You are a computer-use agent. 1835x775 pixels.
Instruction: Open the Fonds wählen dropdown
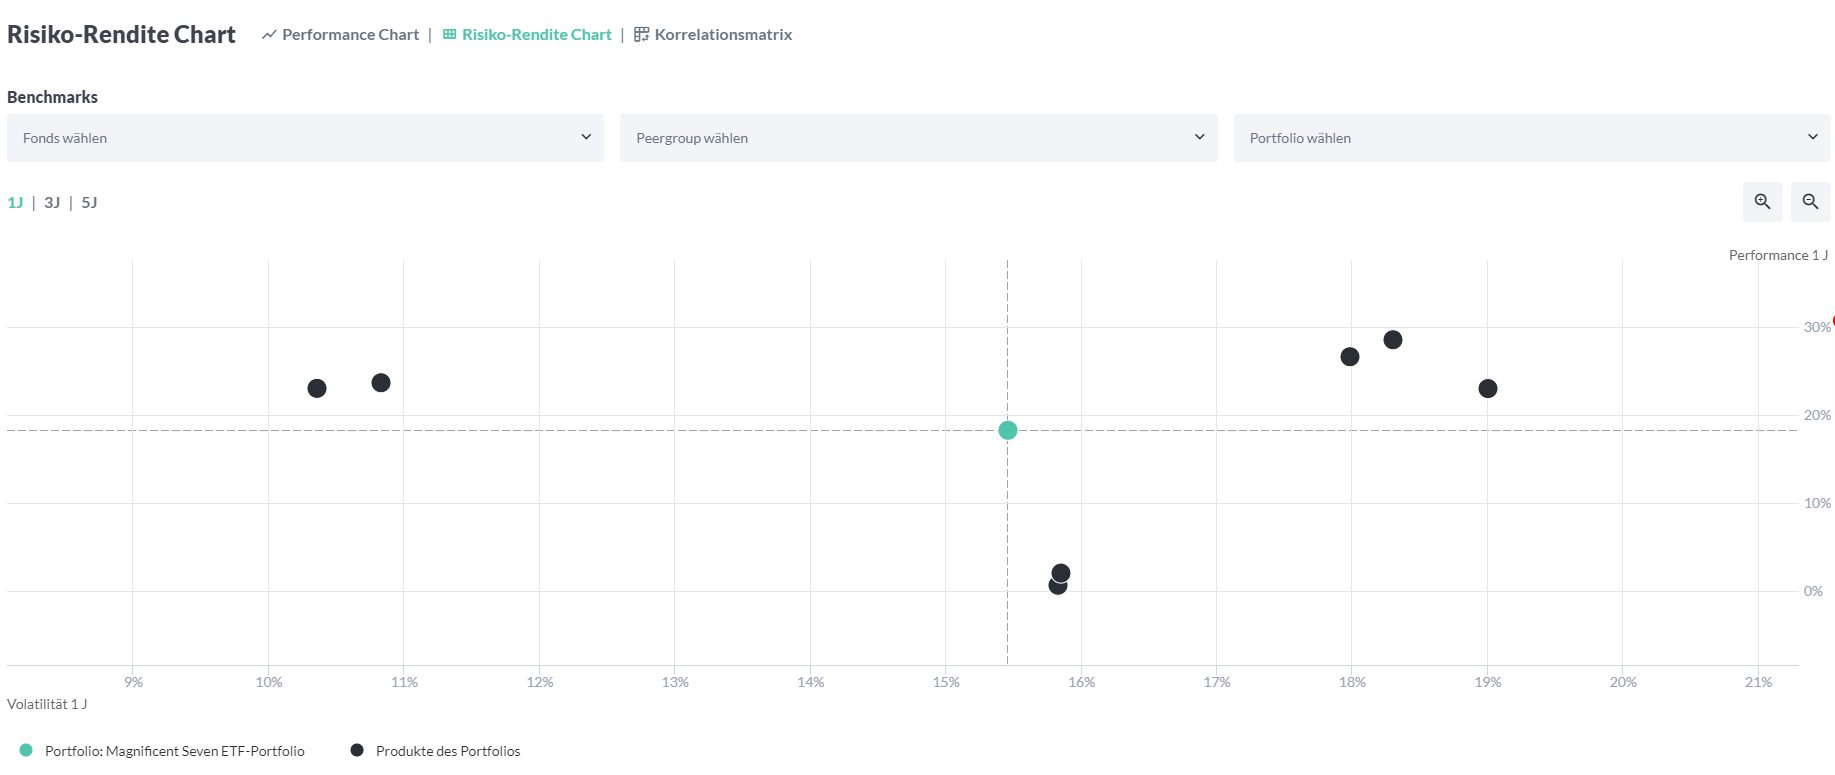point(305,138)
